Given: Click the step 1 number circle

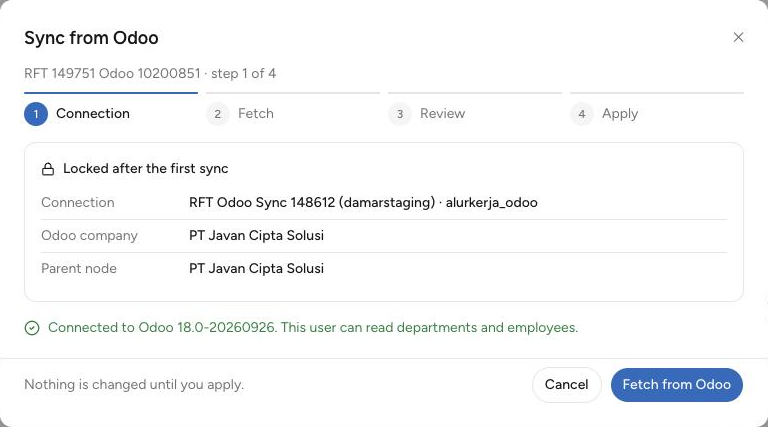Looking at the screenshot, I should pyautogui.click(x=36, y=114).
